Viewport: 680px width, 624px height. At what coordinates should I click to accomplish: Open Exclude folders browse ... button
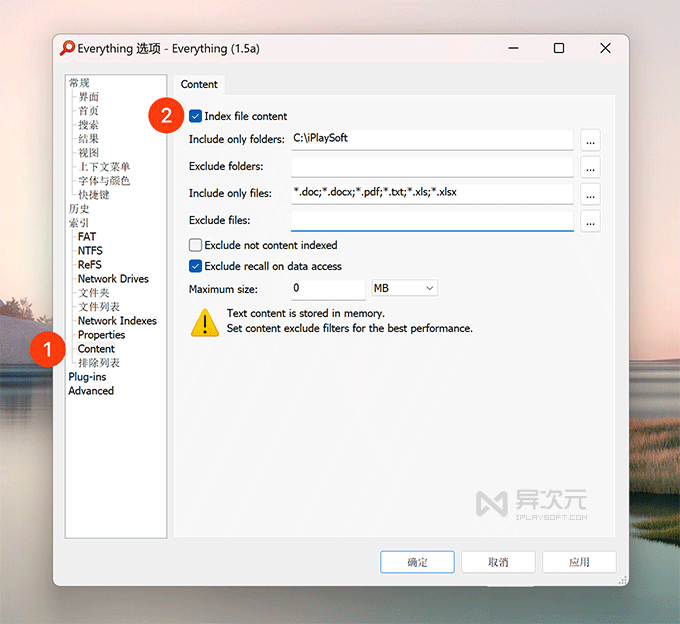click(x=590, y=166)
